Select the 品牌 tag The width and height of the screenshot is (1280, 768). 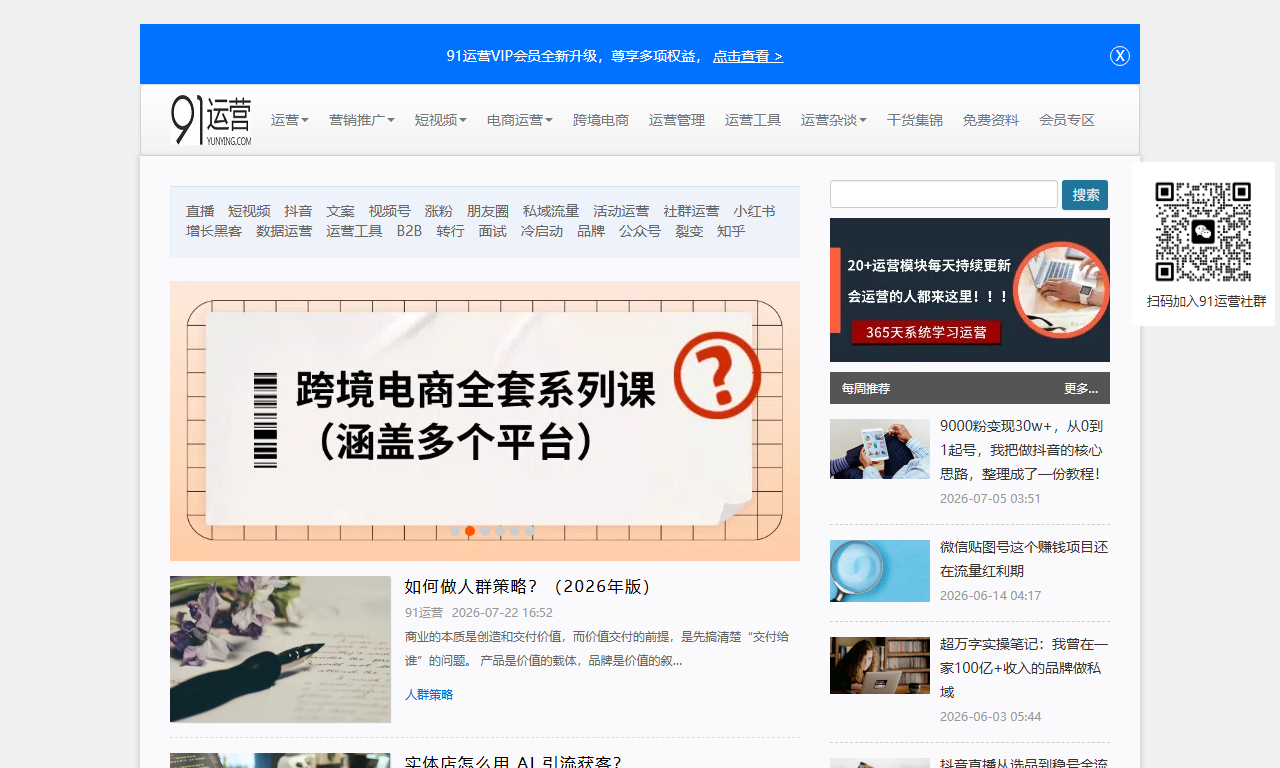tap(591, 231)
